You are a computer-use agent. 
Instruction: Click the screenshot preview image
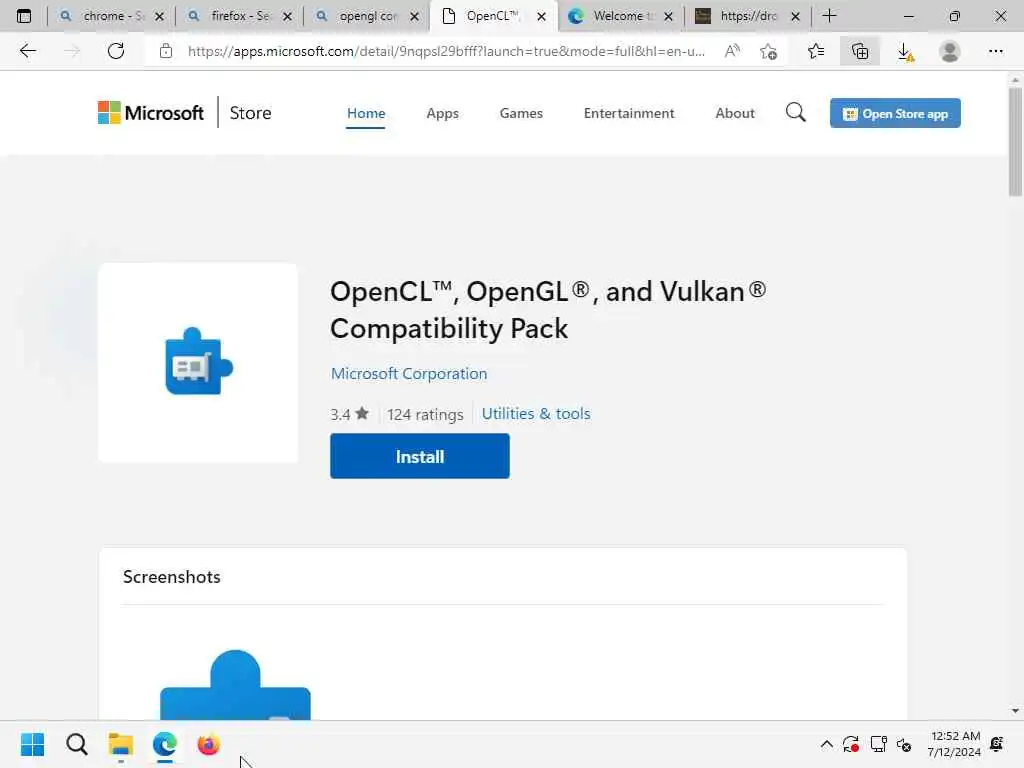pos(235,684)
